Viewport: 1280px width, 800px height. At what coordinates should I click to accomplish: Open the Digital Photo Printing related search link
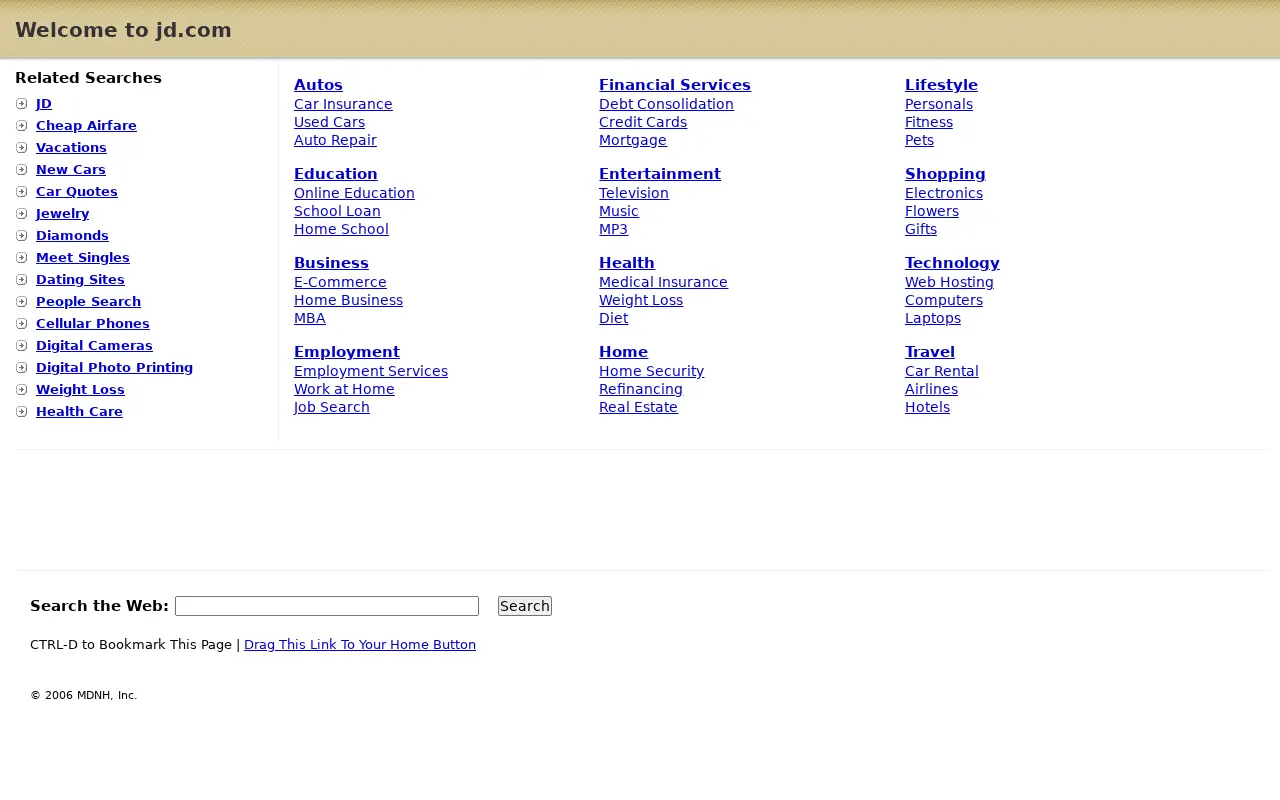click(114, 368)
